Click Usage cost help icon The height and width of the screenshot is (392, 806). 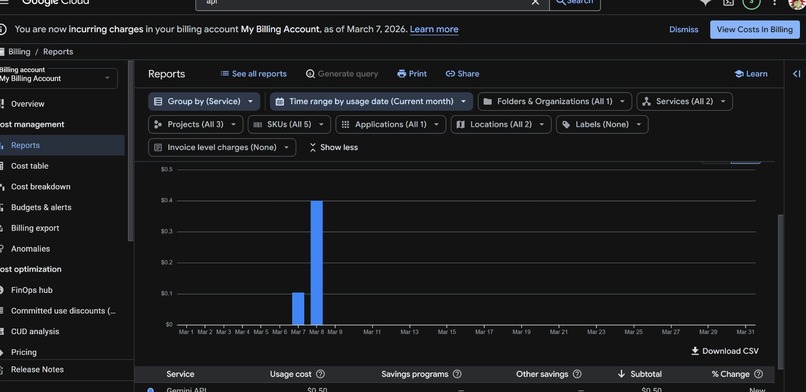click(320, 374)
